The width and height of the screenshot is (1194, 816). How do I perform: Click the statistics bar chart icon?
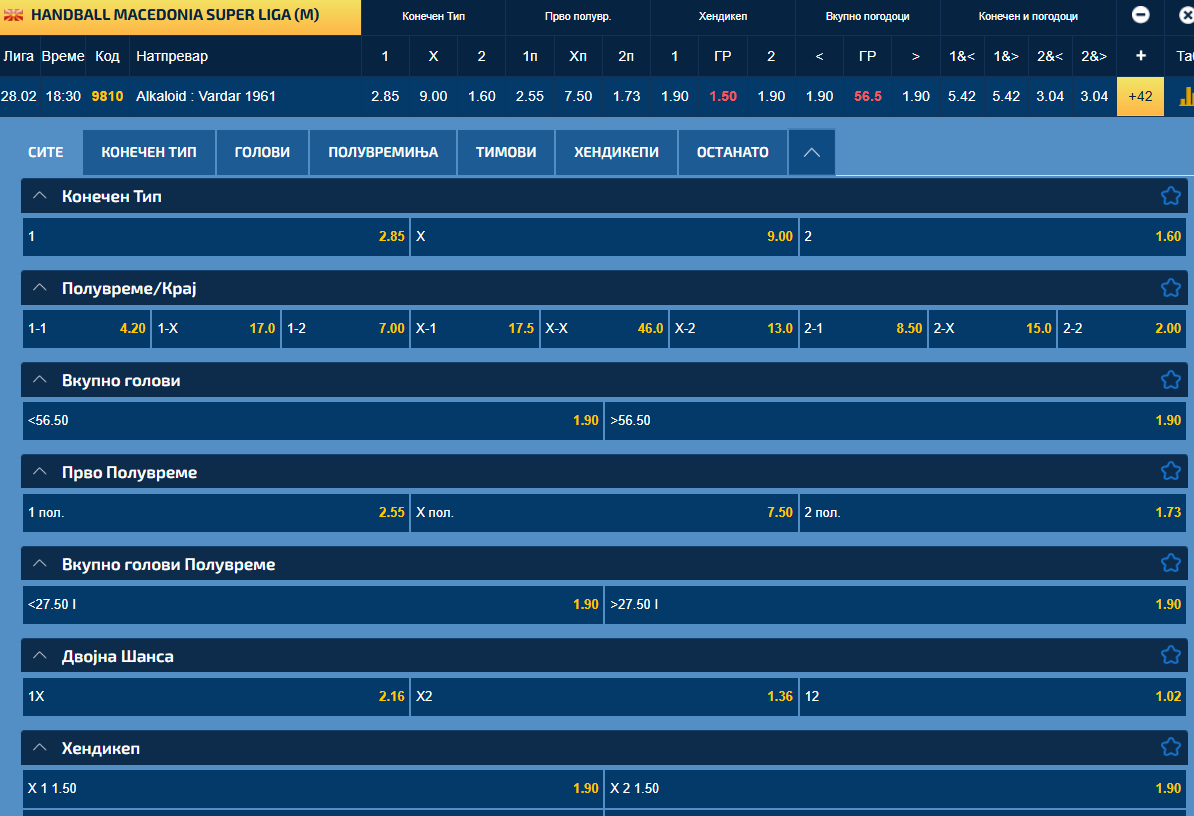[x=1186, y=96]
